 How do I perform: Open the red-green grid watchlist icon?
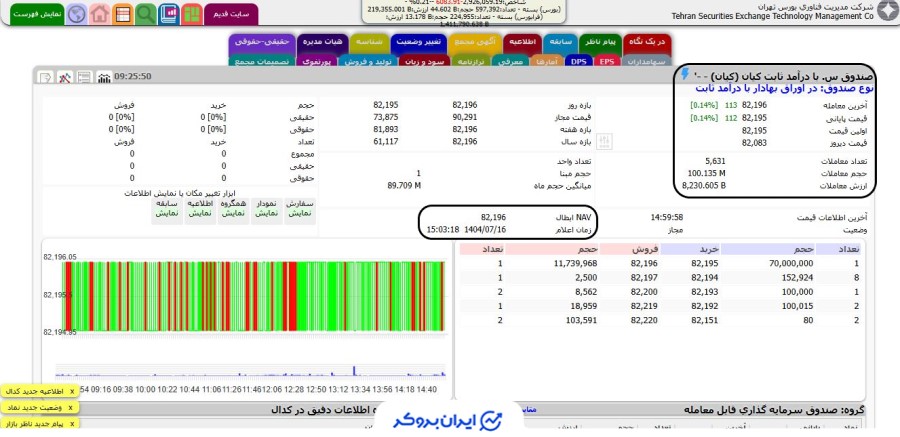point(192,14)
